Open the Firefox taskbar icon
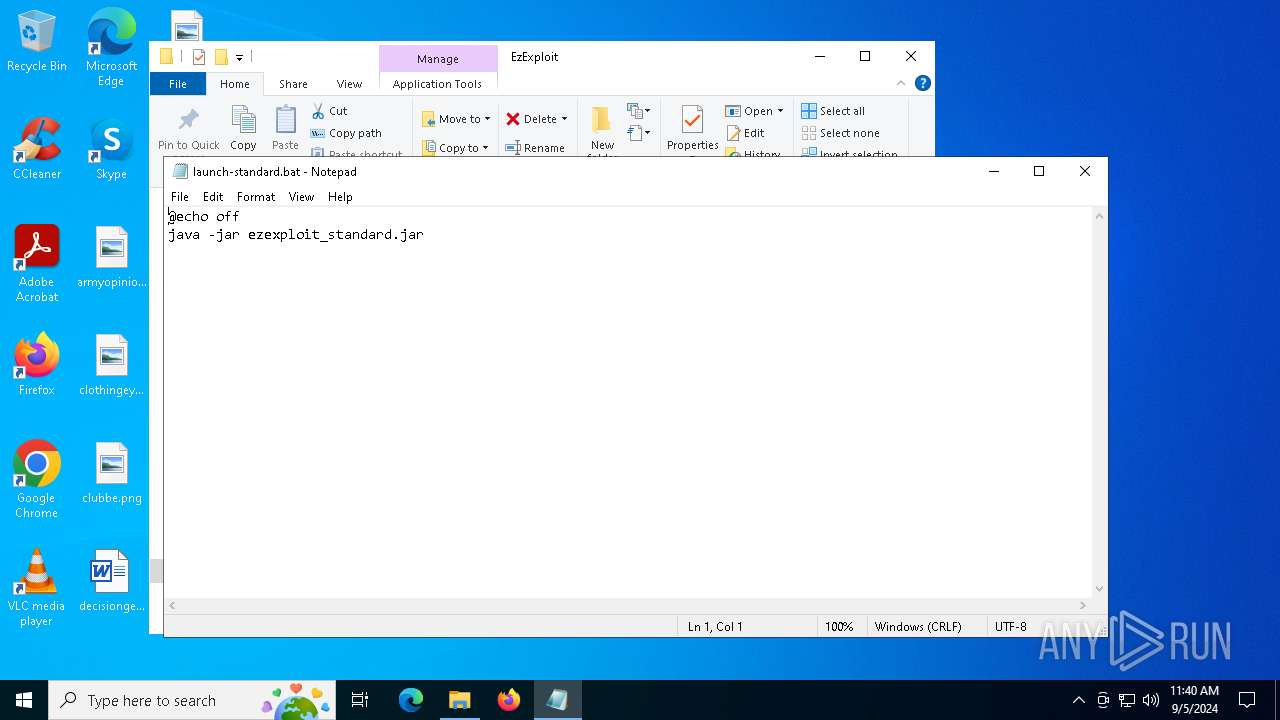1280x720 pixels. pyautogui.click(x=508, y=700)
